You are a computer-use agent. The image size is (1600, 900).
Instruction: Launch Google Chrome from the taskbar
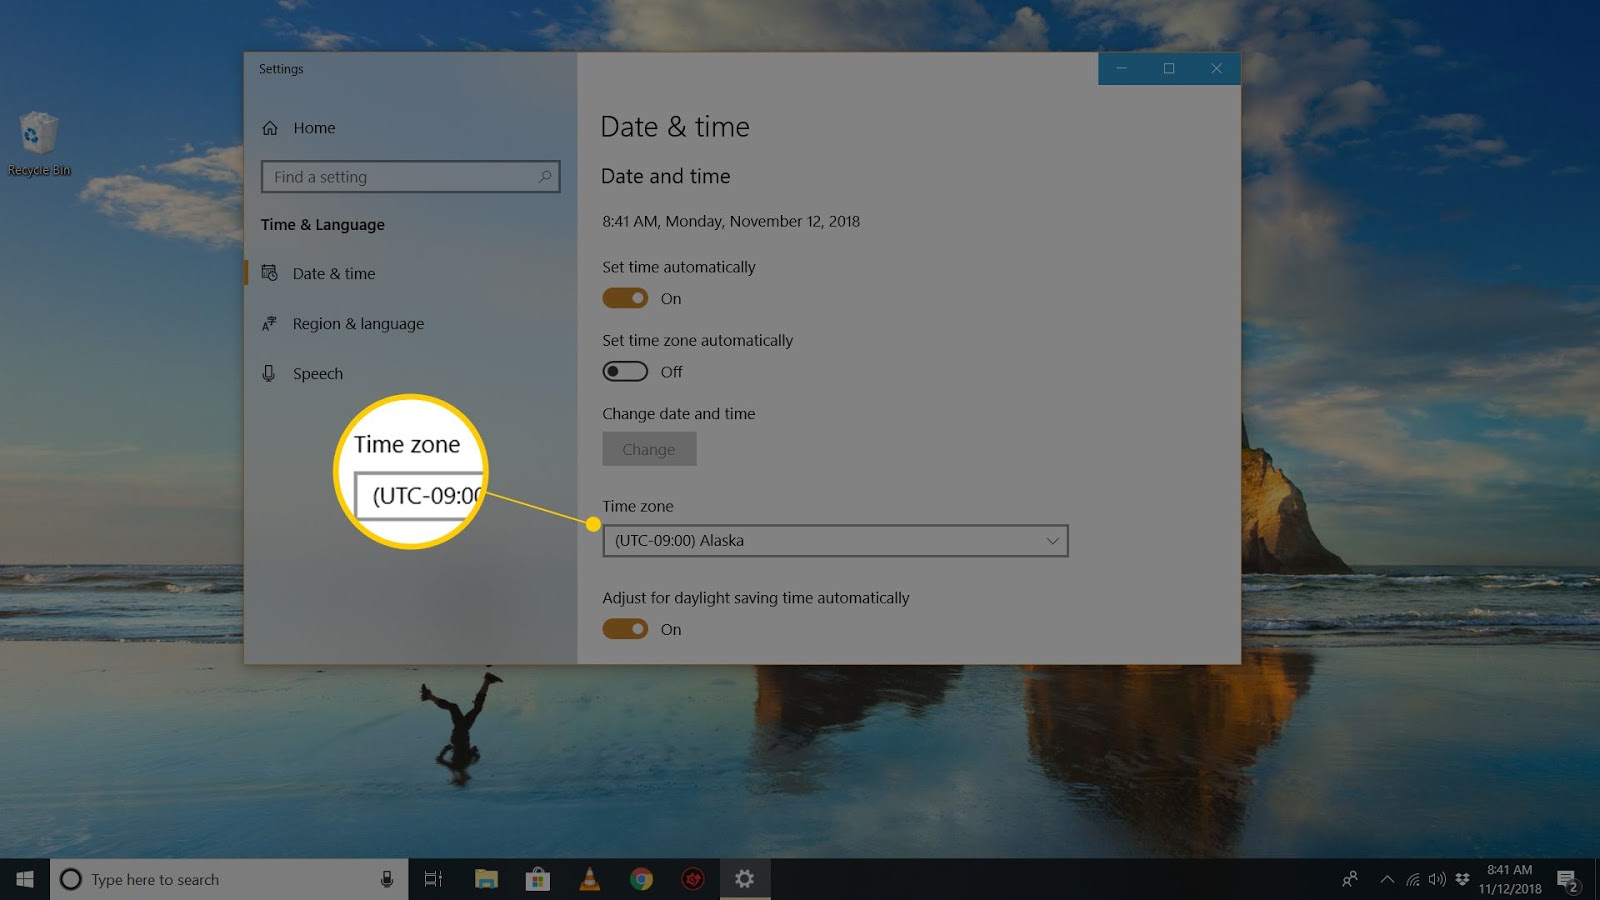click(640, 879)
